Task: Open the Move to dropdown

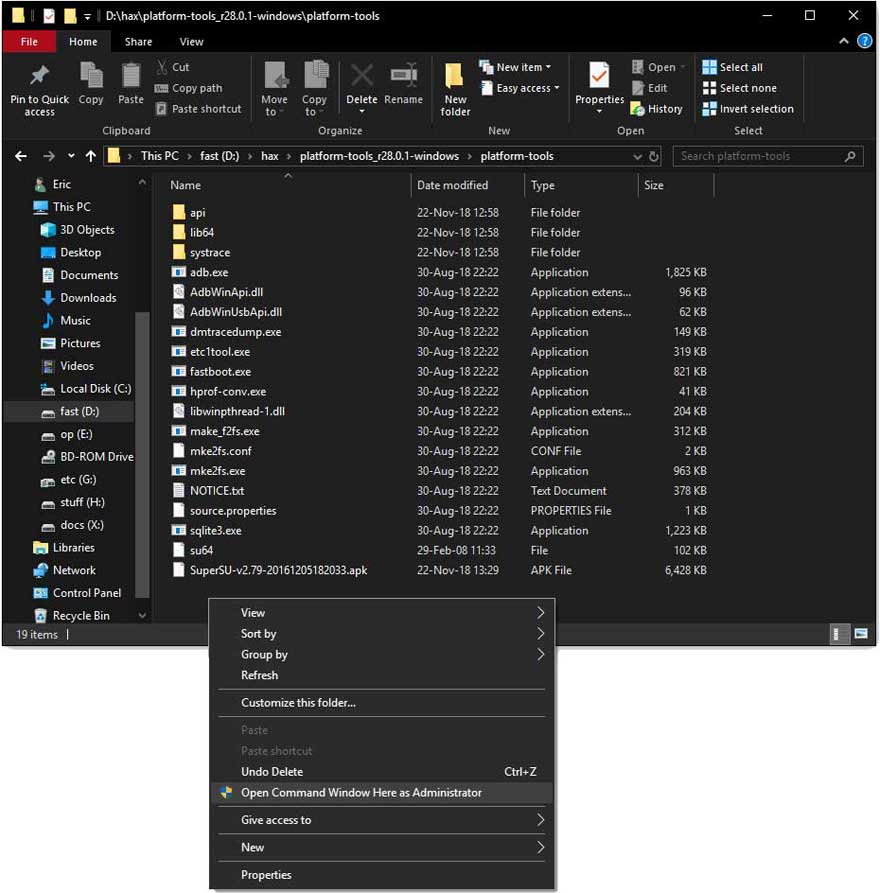Action: 274,89
